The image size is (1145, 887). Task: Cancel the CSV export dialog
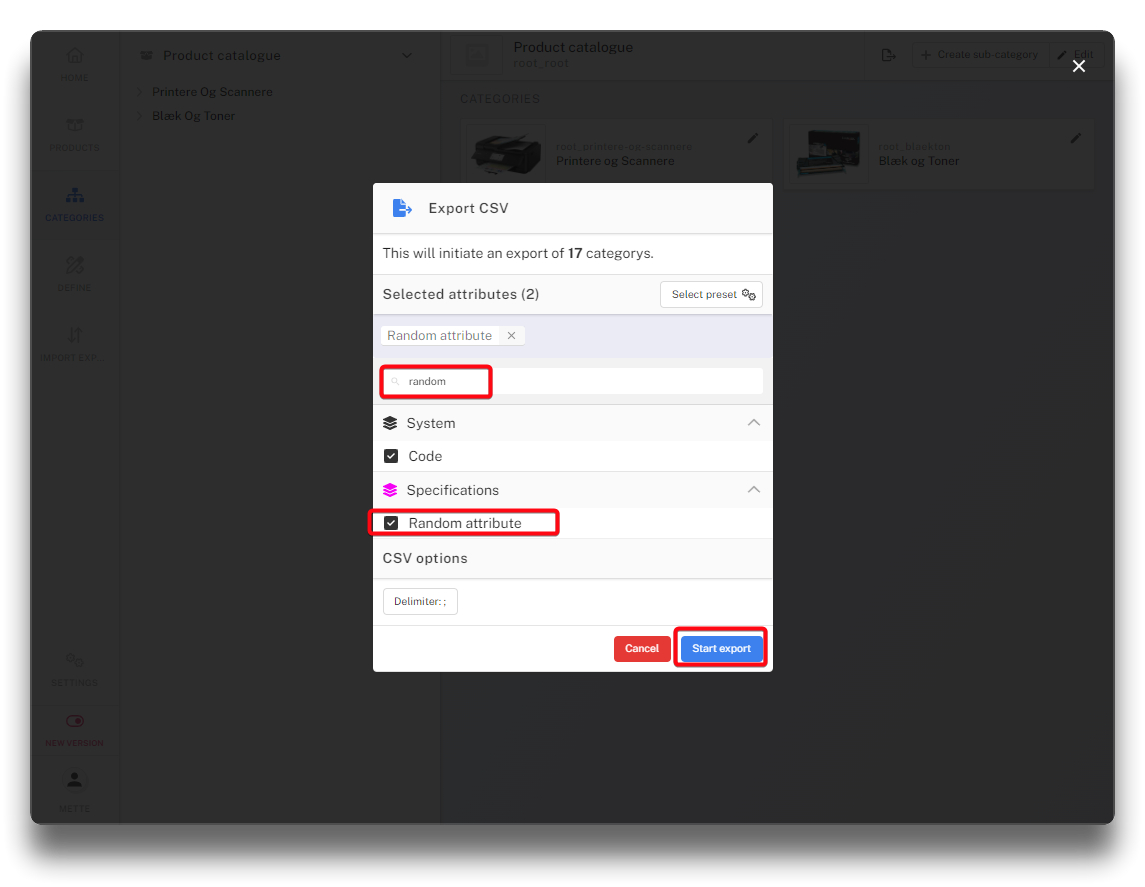click(641, 648)
